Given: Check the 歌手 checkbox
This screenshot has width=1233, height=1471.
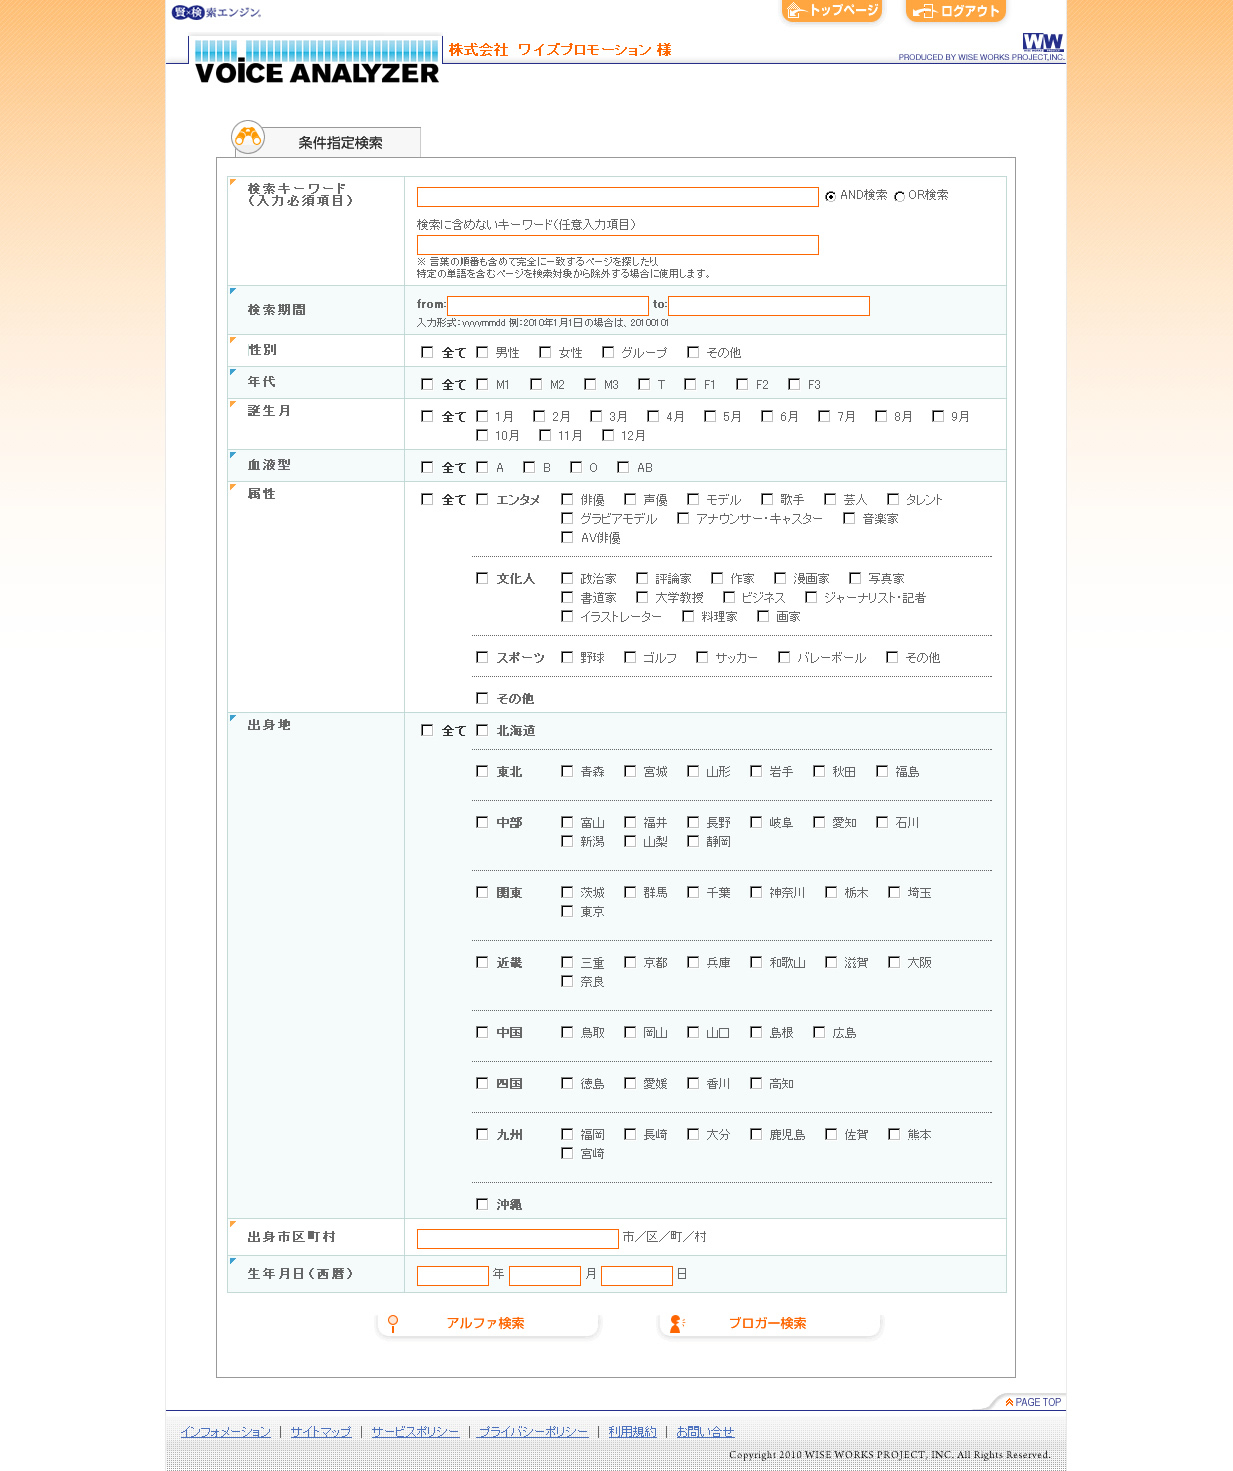Looking at the screenshot, I should pos(767,499).
